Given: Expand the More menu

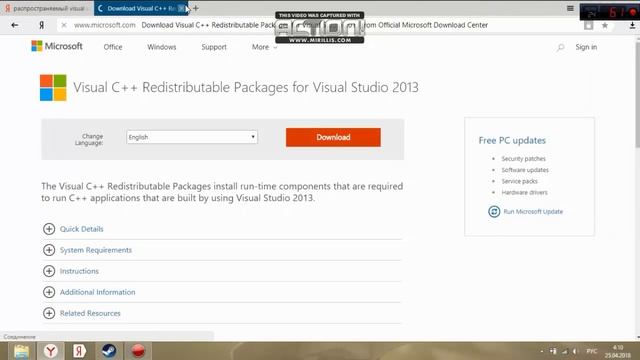Looking at the screenshot, I should [264, 47].
